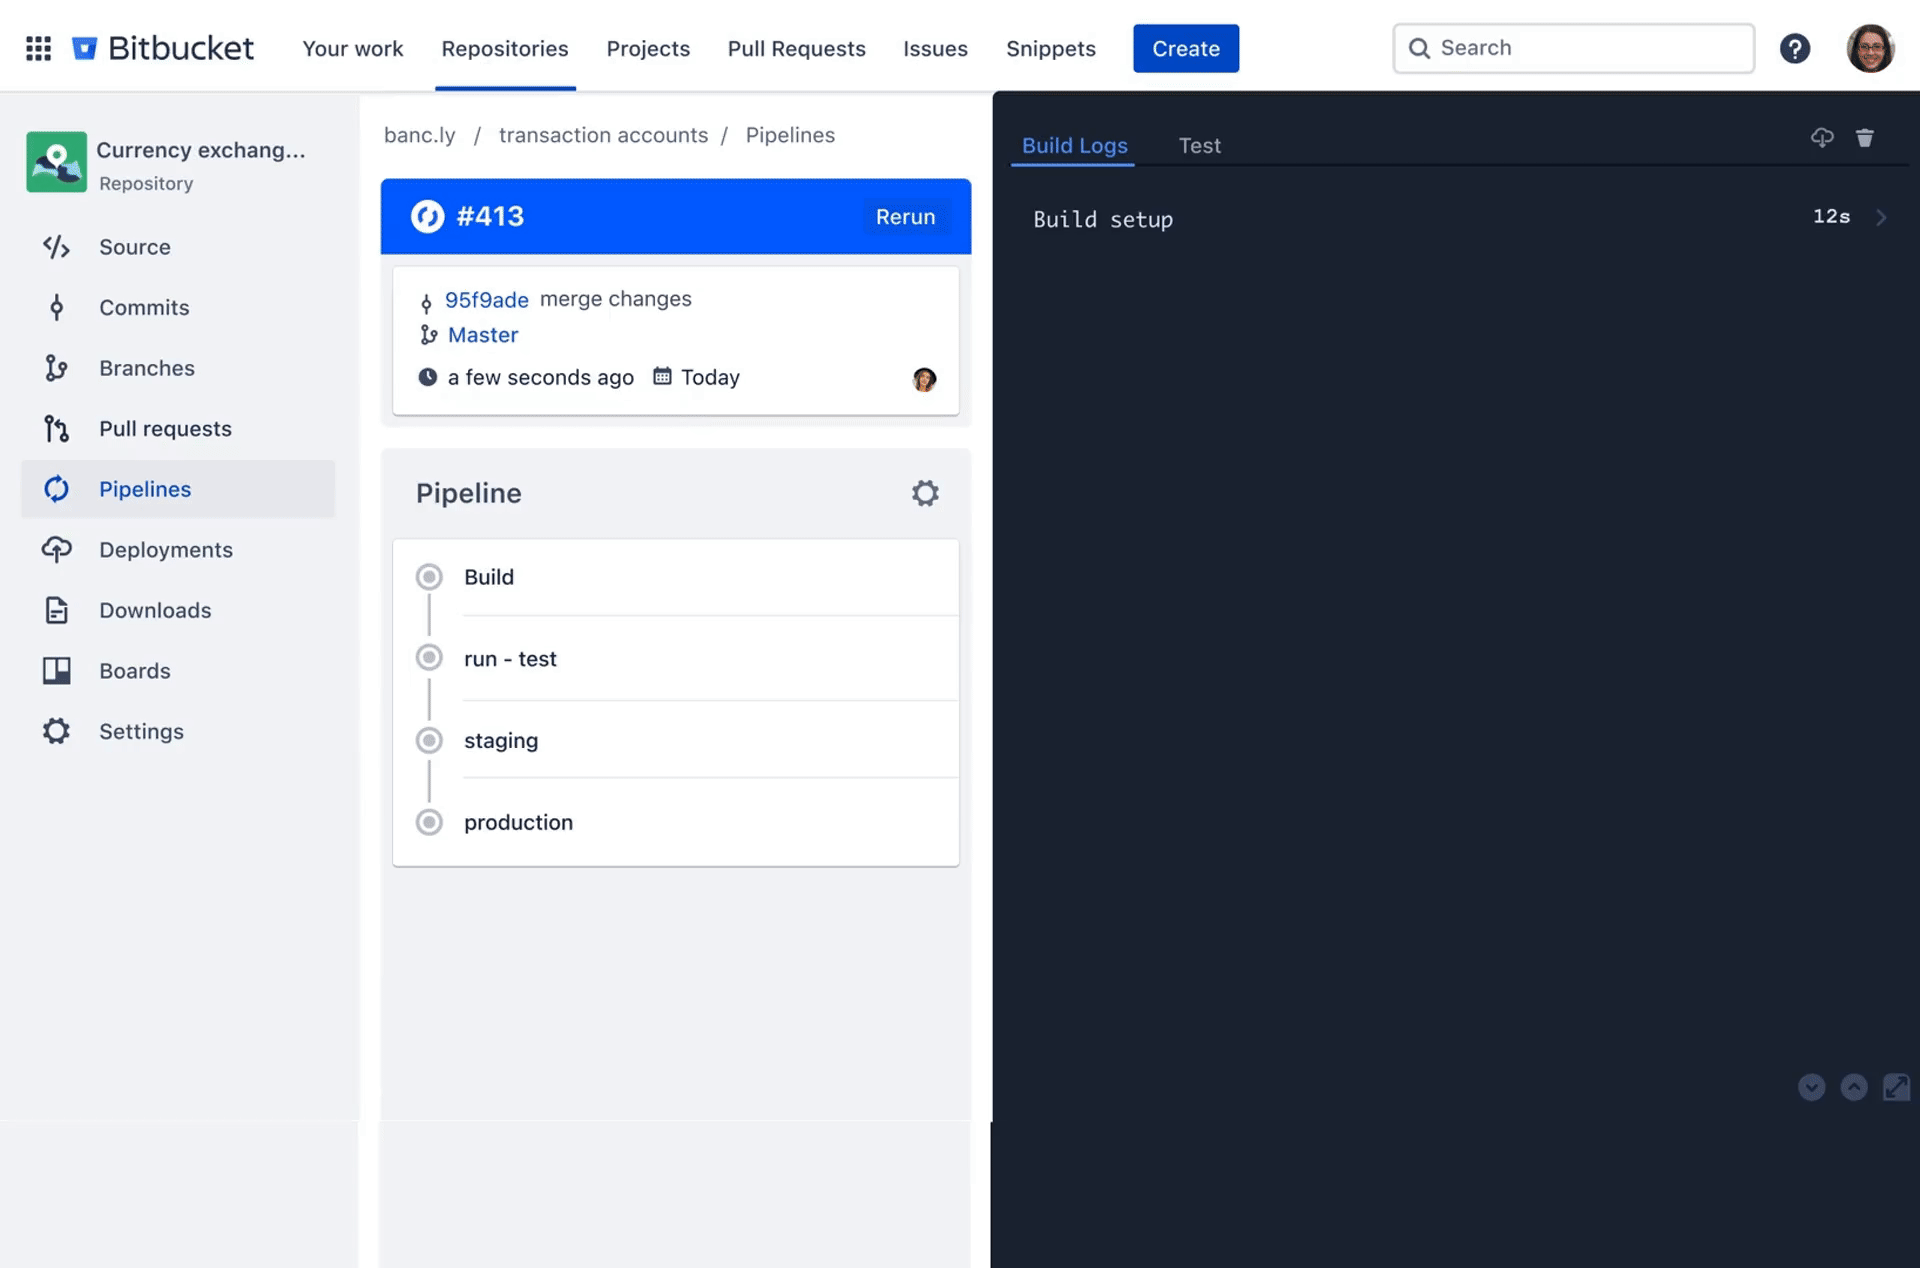The width and height of the screenshot is (1920, 1268).
Task: Click the expand Build setup arrow
Action: pyautogui.click(x=1882, y=218)
